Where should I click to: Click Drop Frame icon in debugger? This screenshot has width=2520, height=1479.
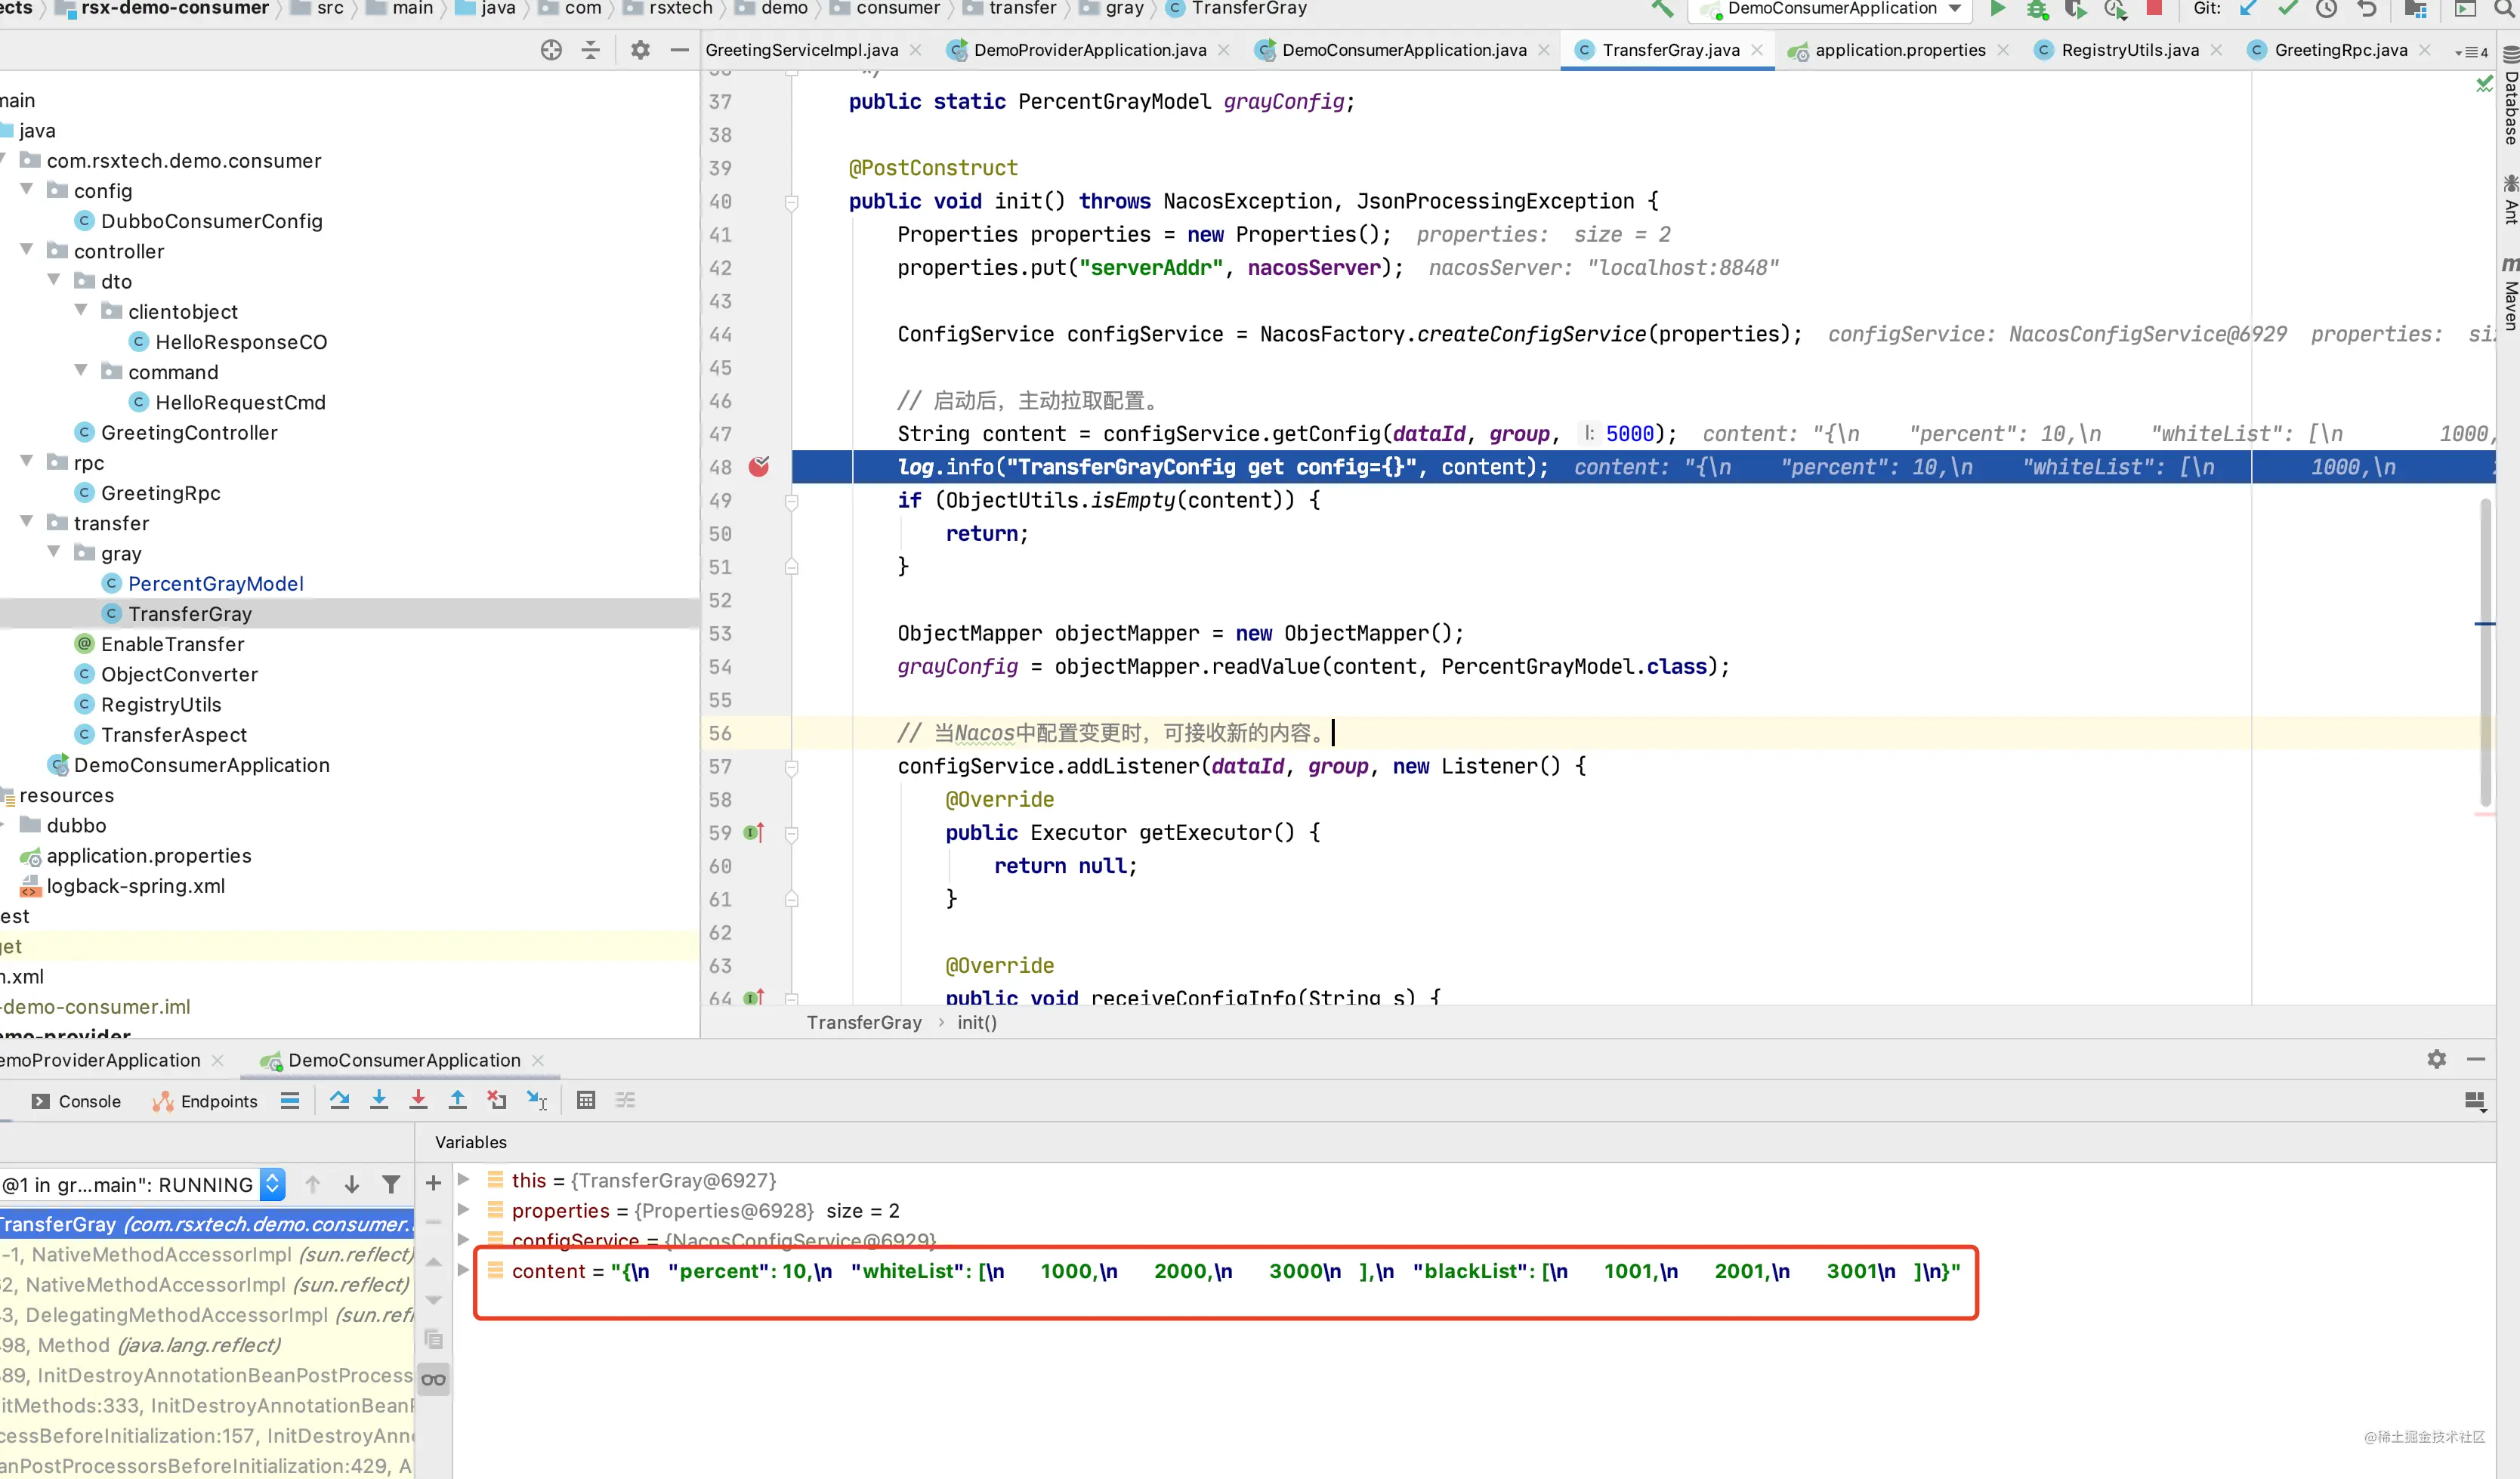click(496, 1100)
